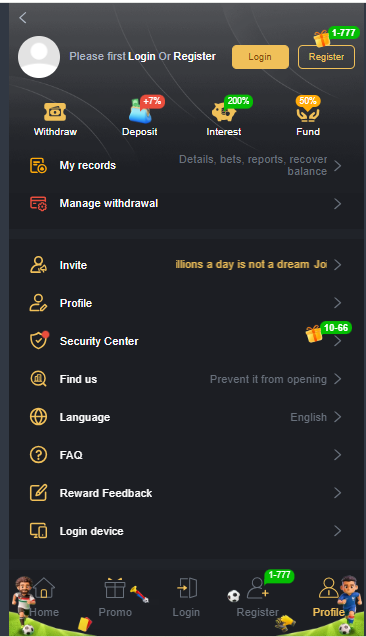Open the Invite menu row

[x=186, y=265]
